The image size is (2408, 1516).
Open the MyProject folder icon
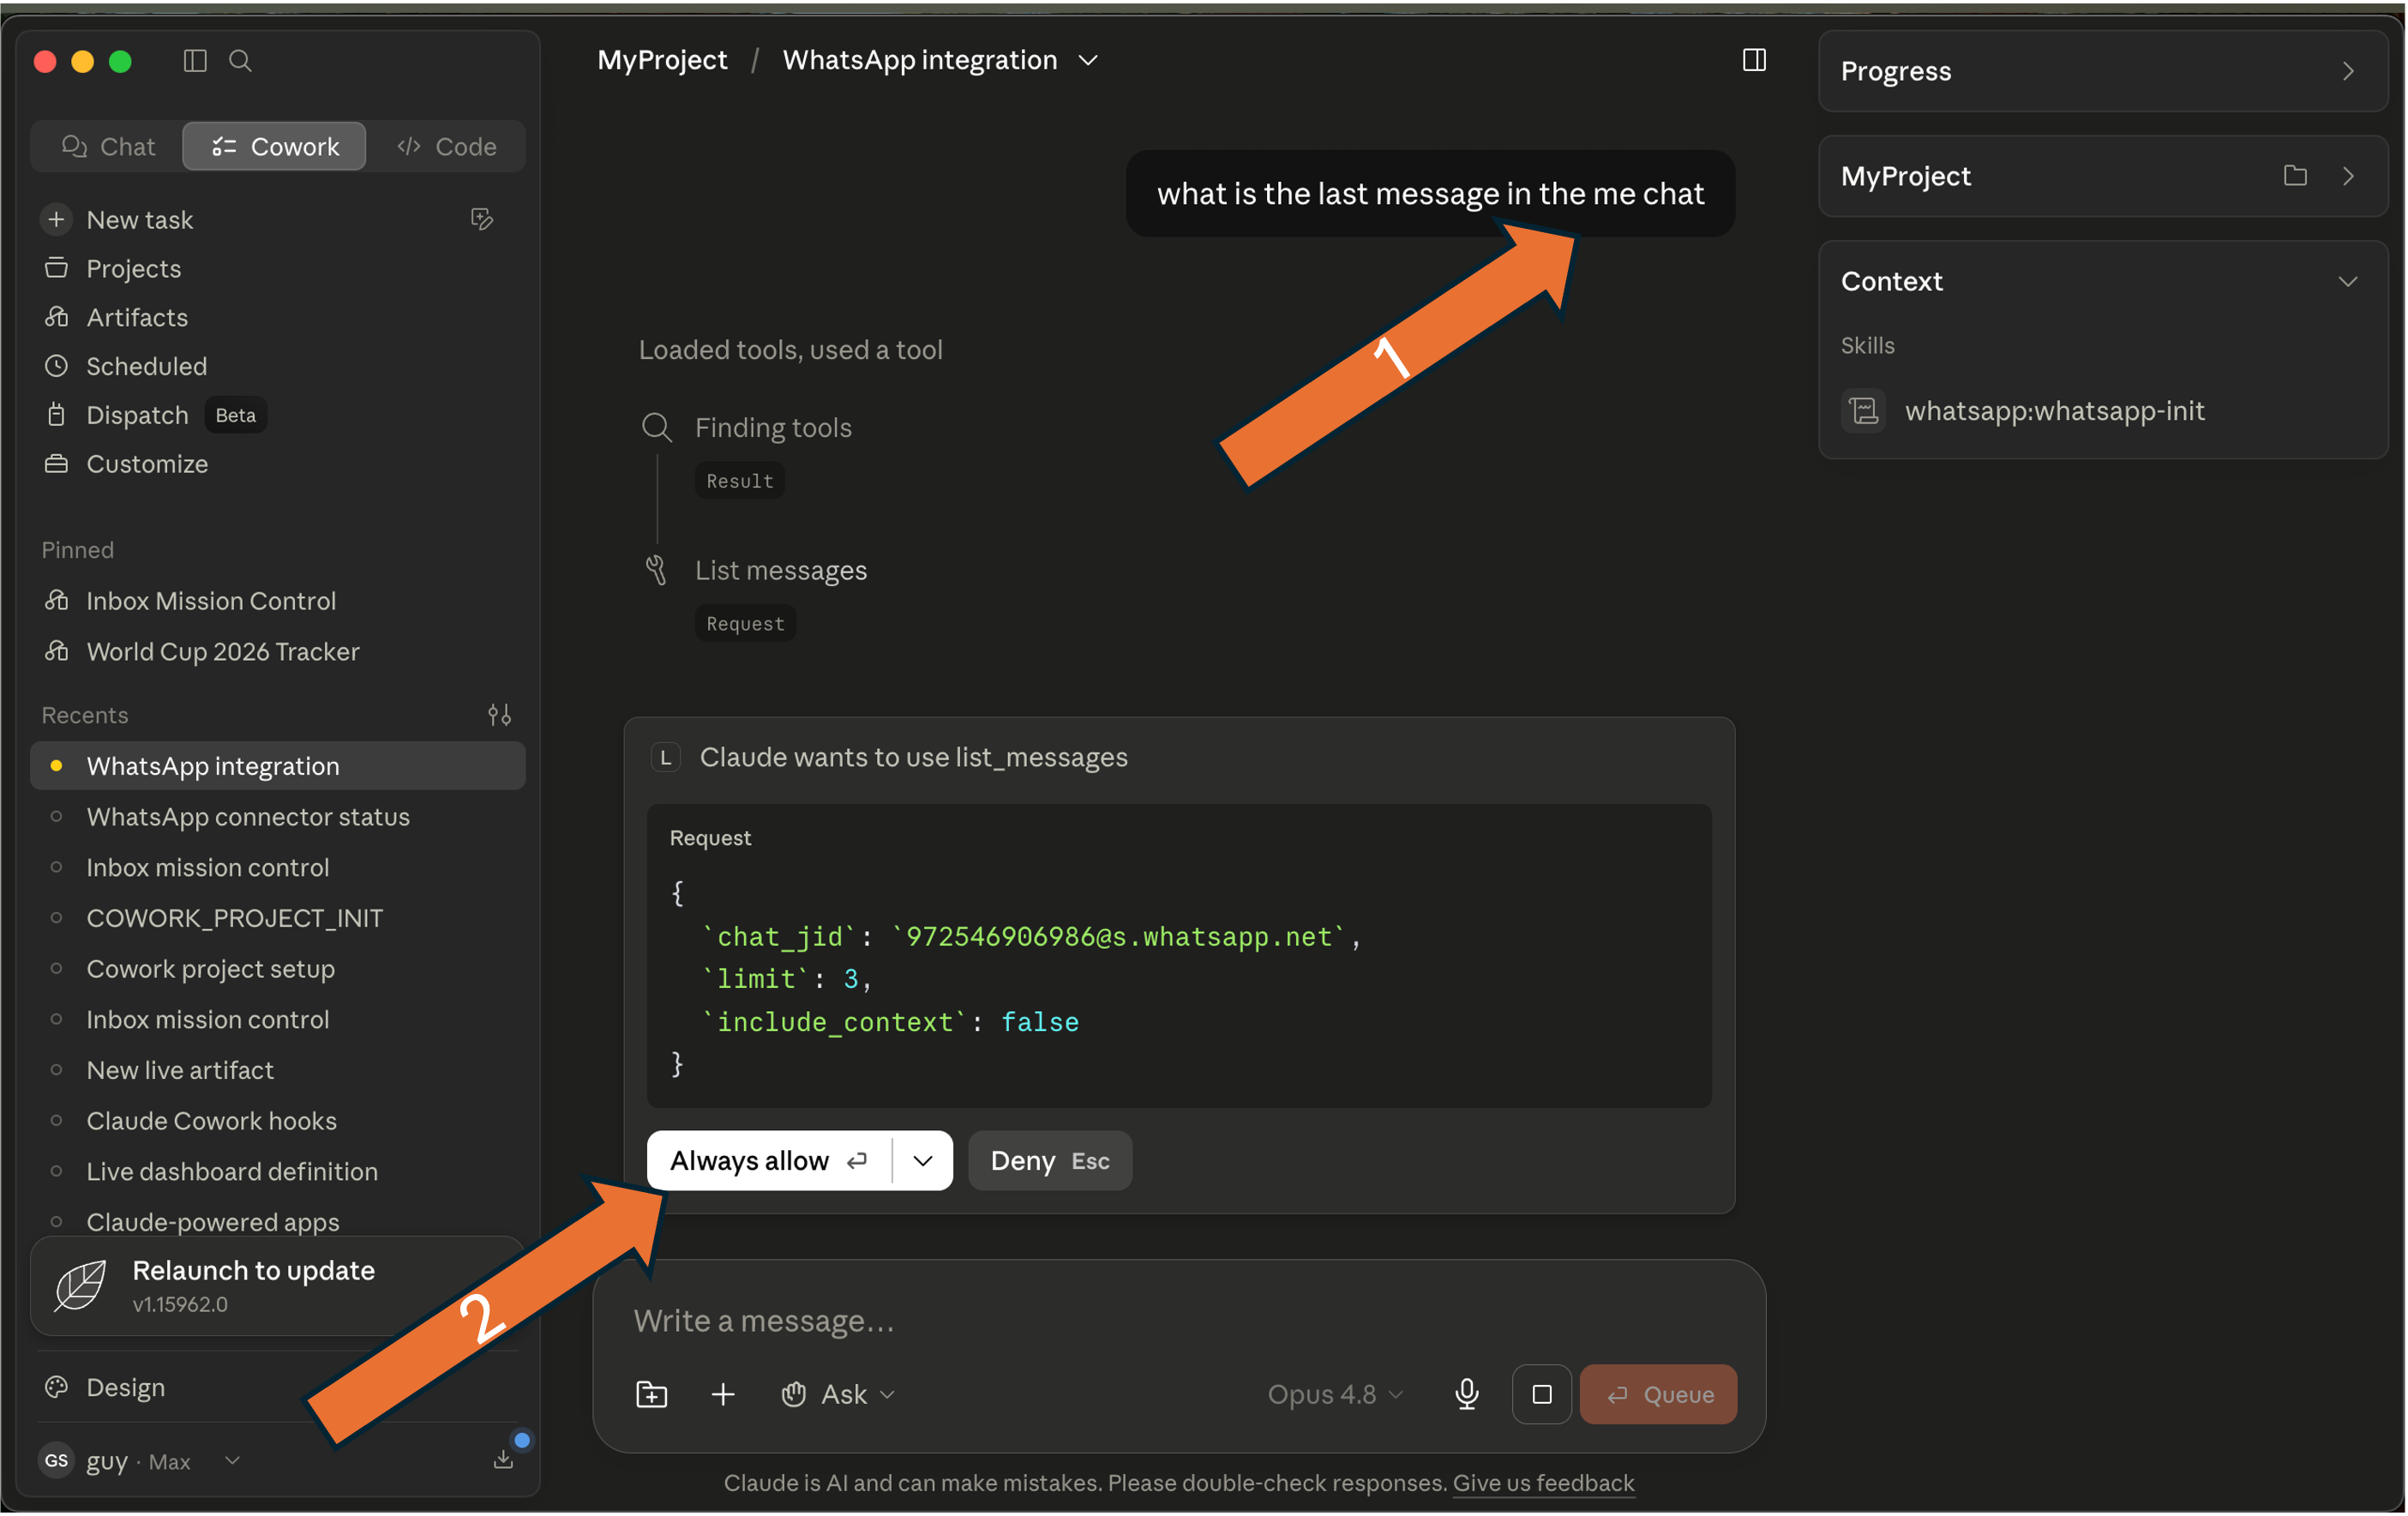tap(2295, 176)
